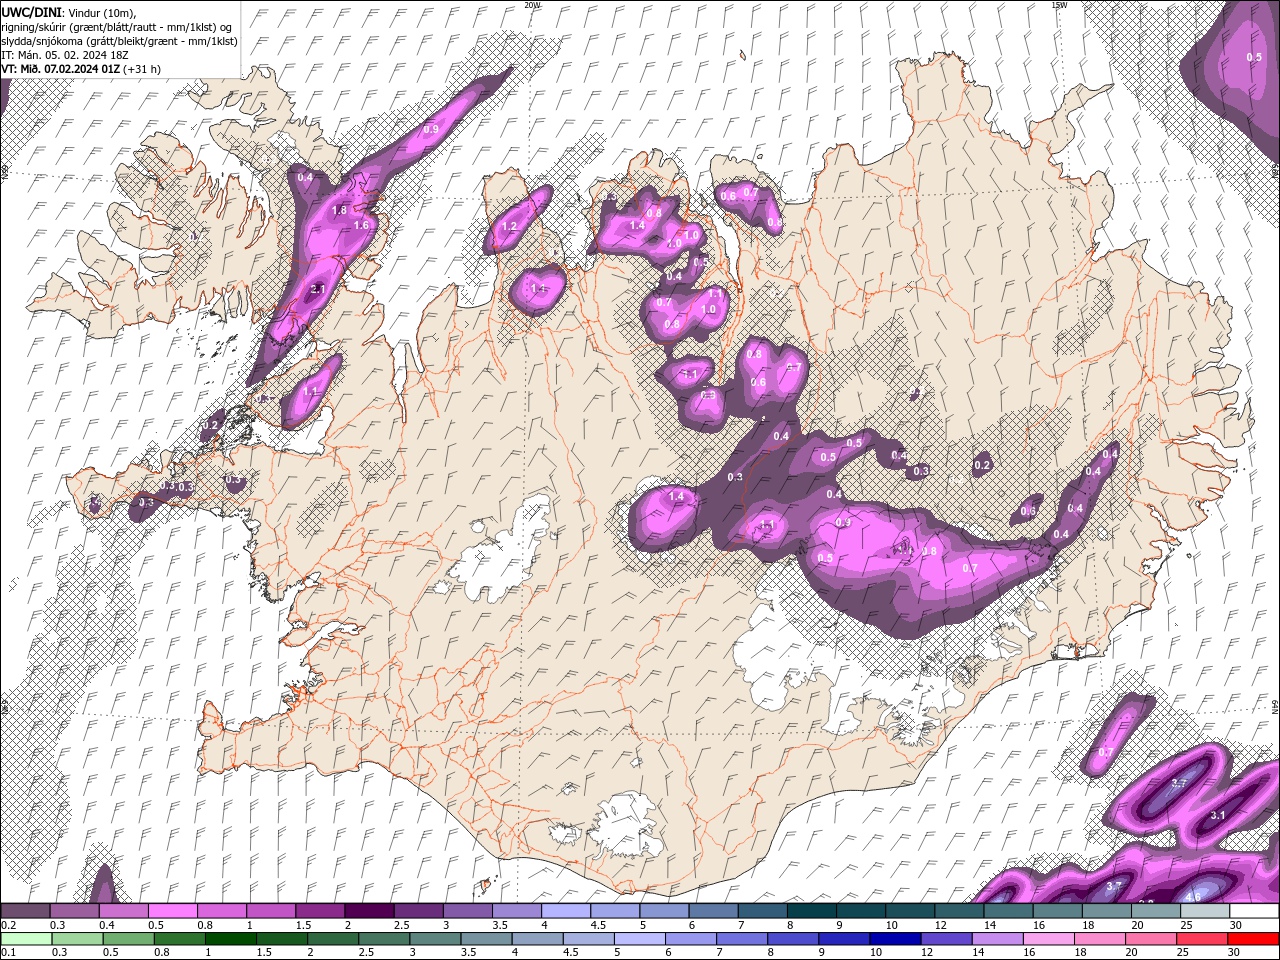1280x960 pixels.
Task: Pick the snow scale swatch between 4 and 4.5
Action: 564,910
